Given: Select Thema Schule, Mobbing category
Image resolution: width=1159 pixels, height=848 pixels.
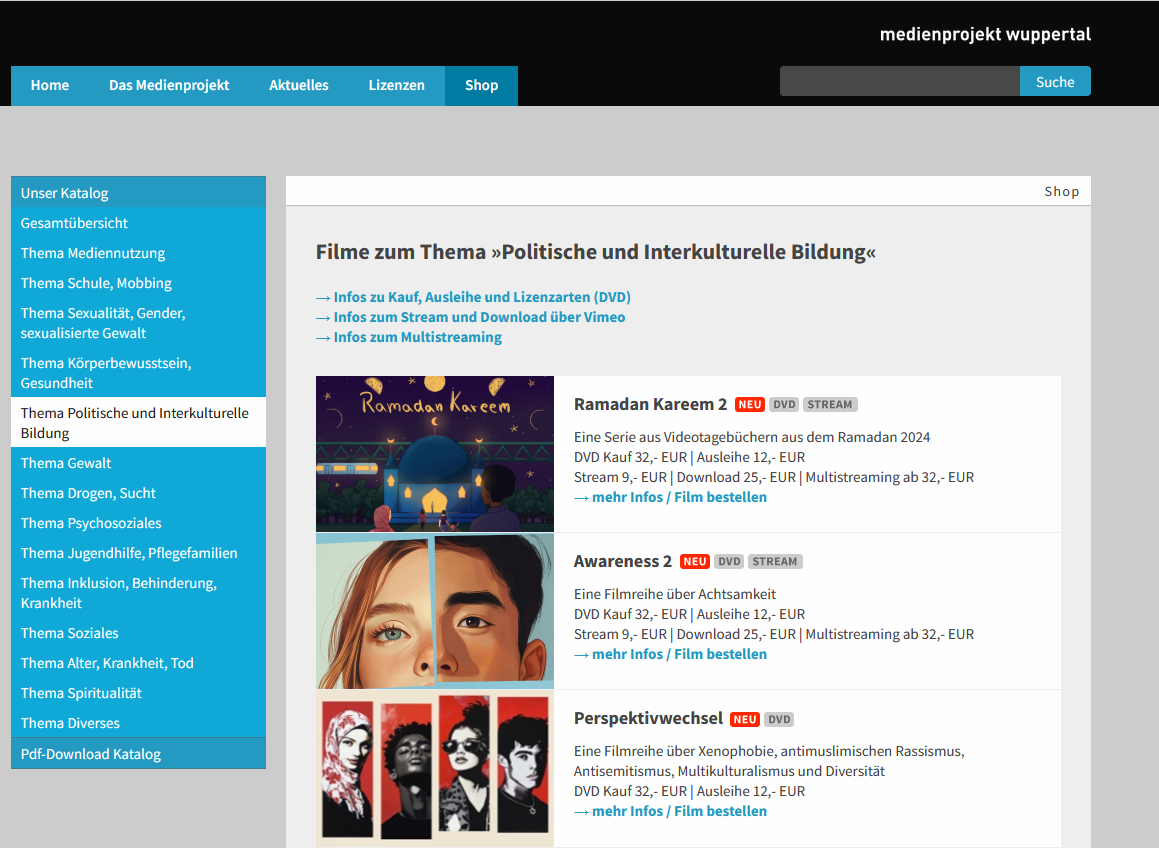Looking at the screenshot, I should tap(138, 283).
